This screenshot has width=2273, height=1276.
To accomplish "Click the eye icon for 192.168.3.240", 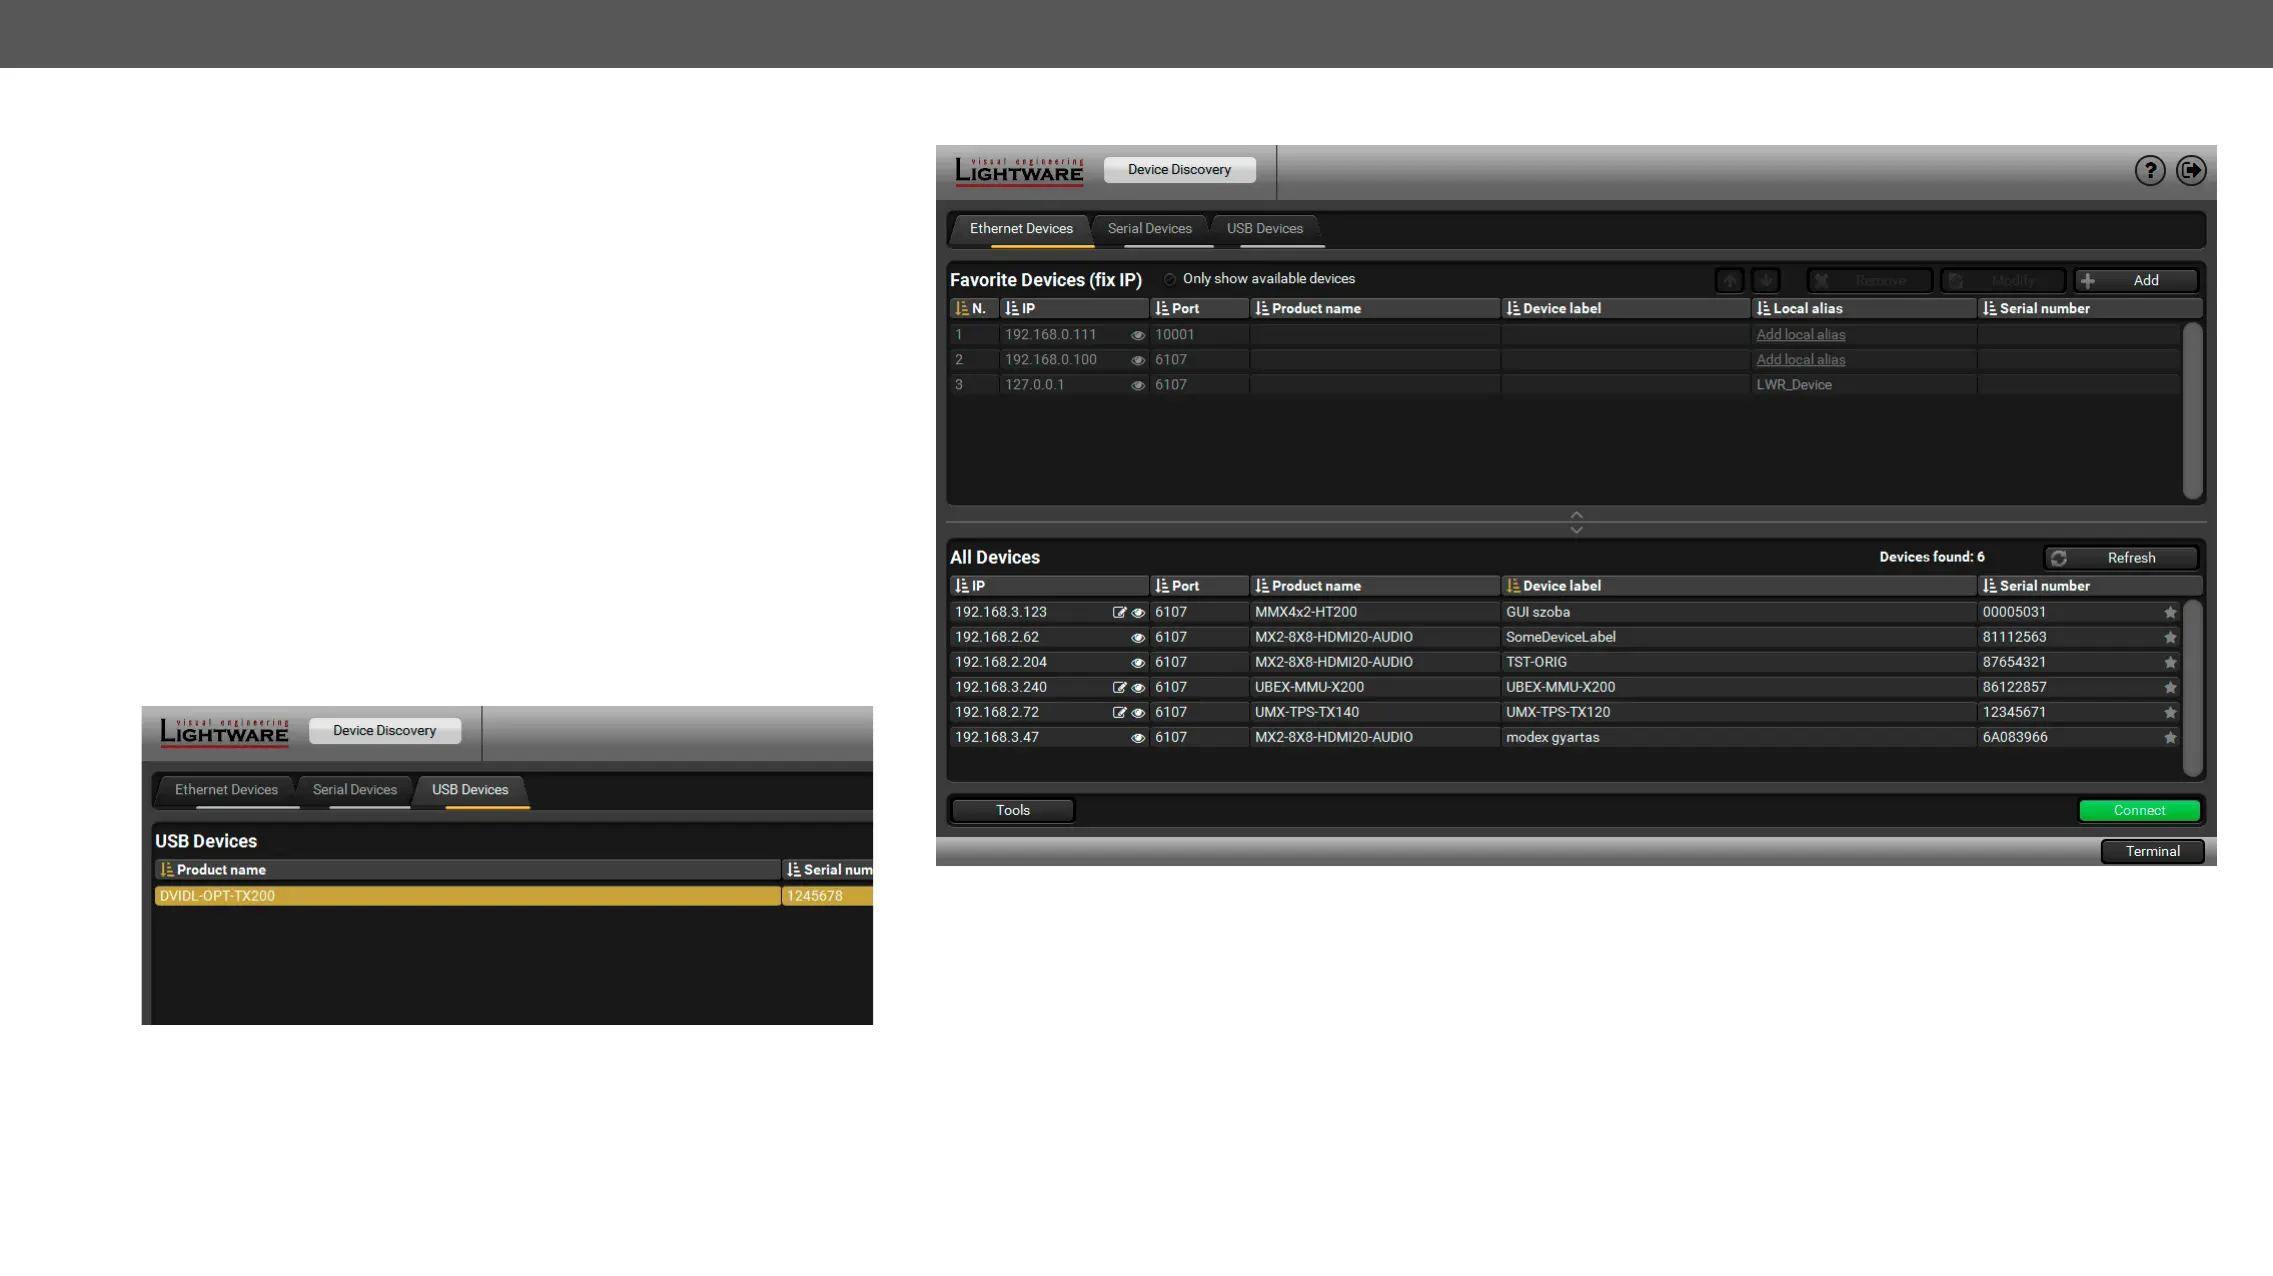I will [x=1138, y=687].
